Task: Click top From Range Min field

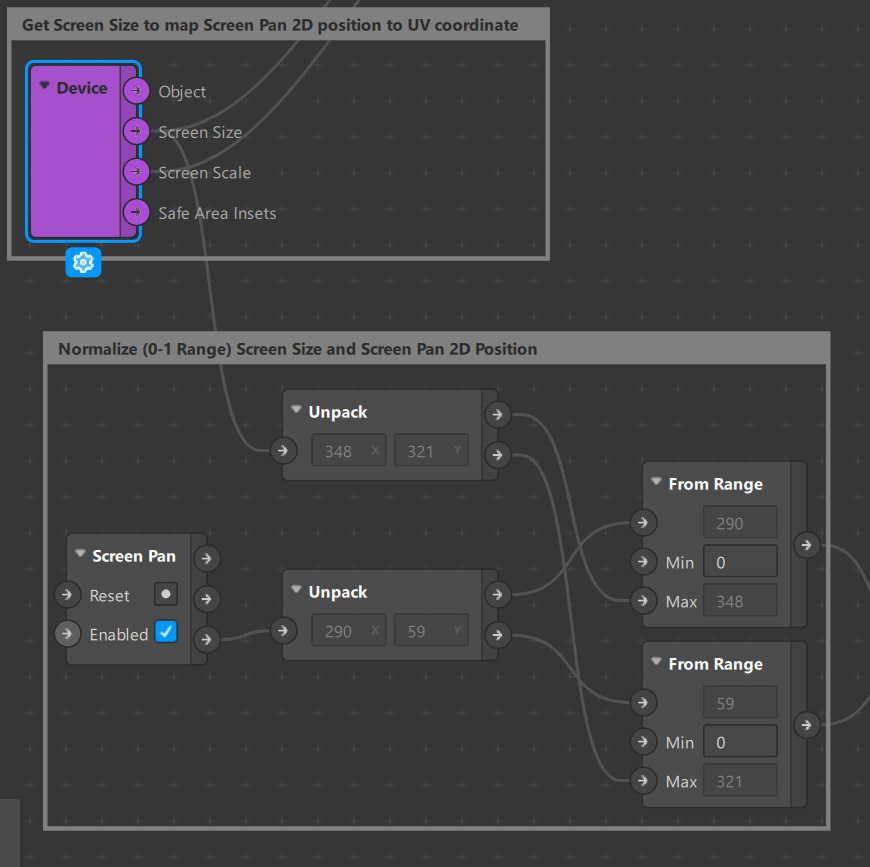Action: click(740, 561)
